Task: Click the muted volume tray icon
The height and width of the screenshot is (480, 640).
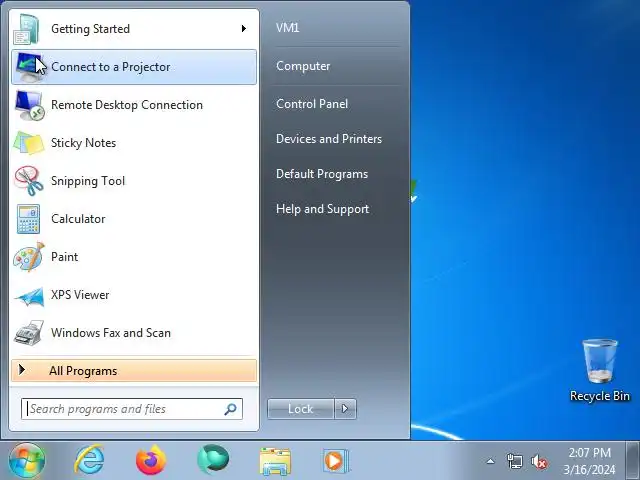Action: click(539, 462)
